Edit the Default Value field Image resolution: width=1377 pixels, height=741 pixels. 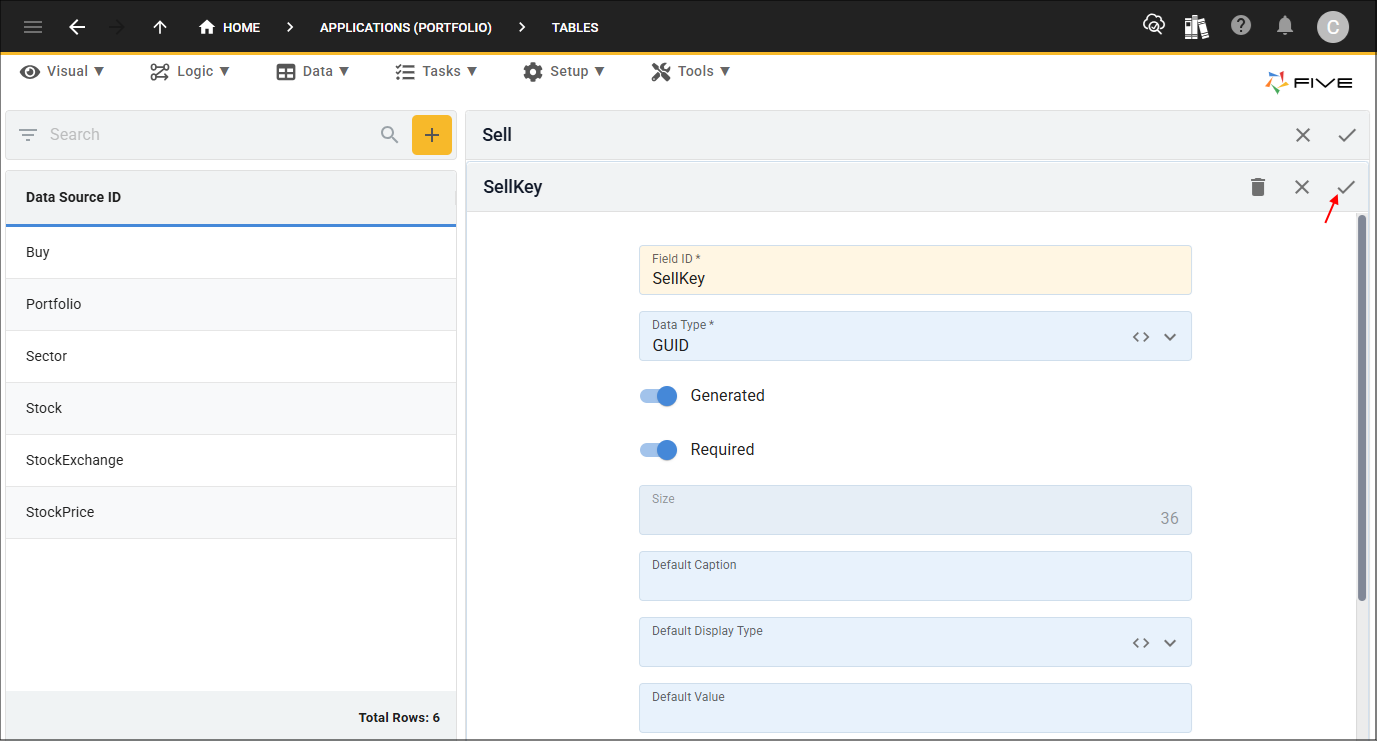pyautogui.click(x=915, y=708)
